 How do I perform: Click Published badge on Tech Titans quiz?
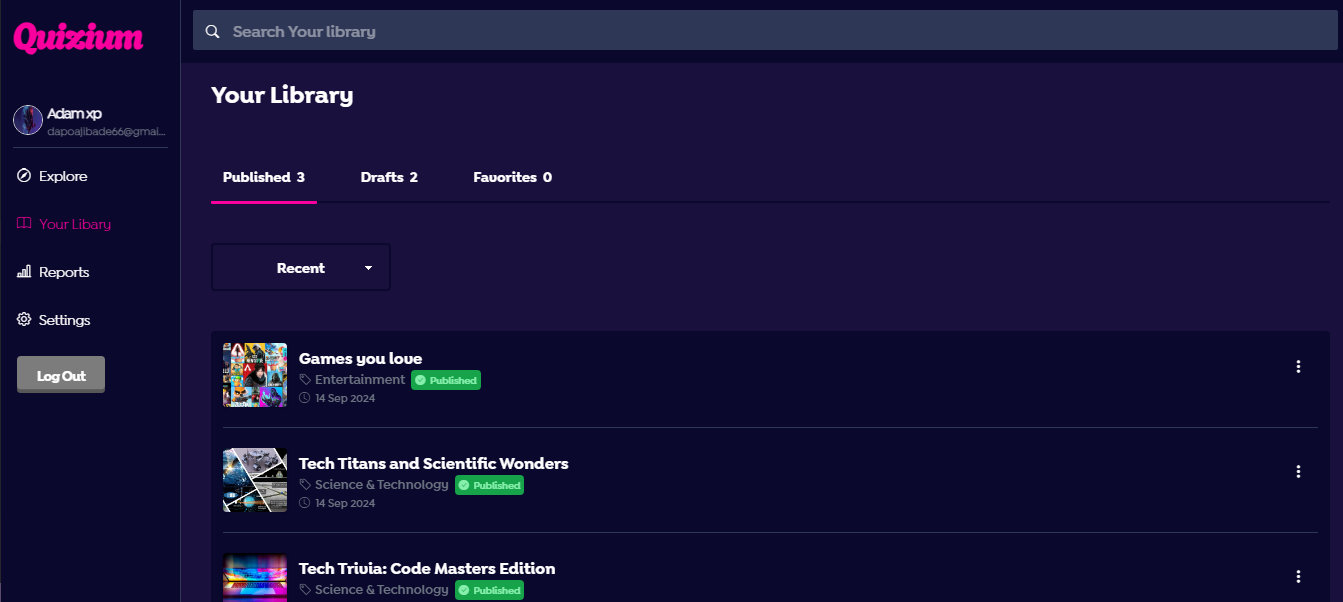click(490, 485)
